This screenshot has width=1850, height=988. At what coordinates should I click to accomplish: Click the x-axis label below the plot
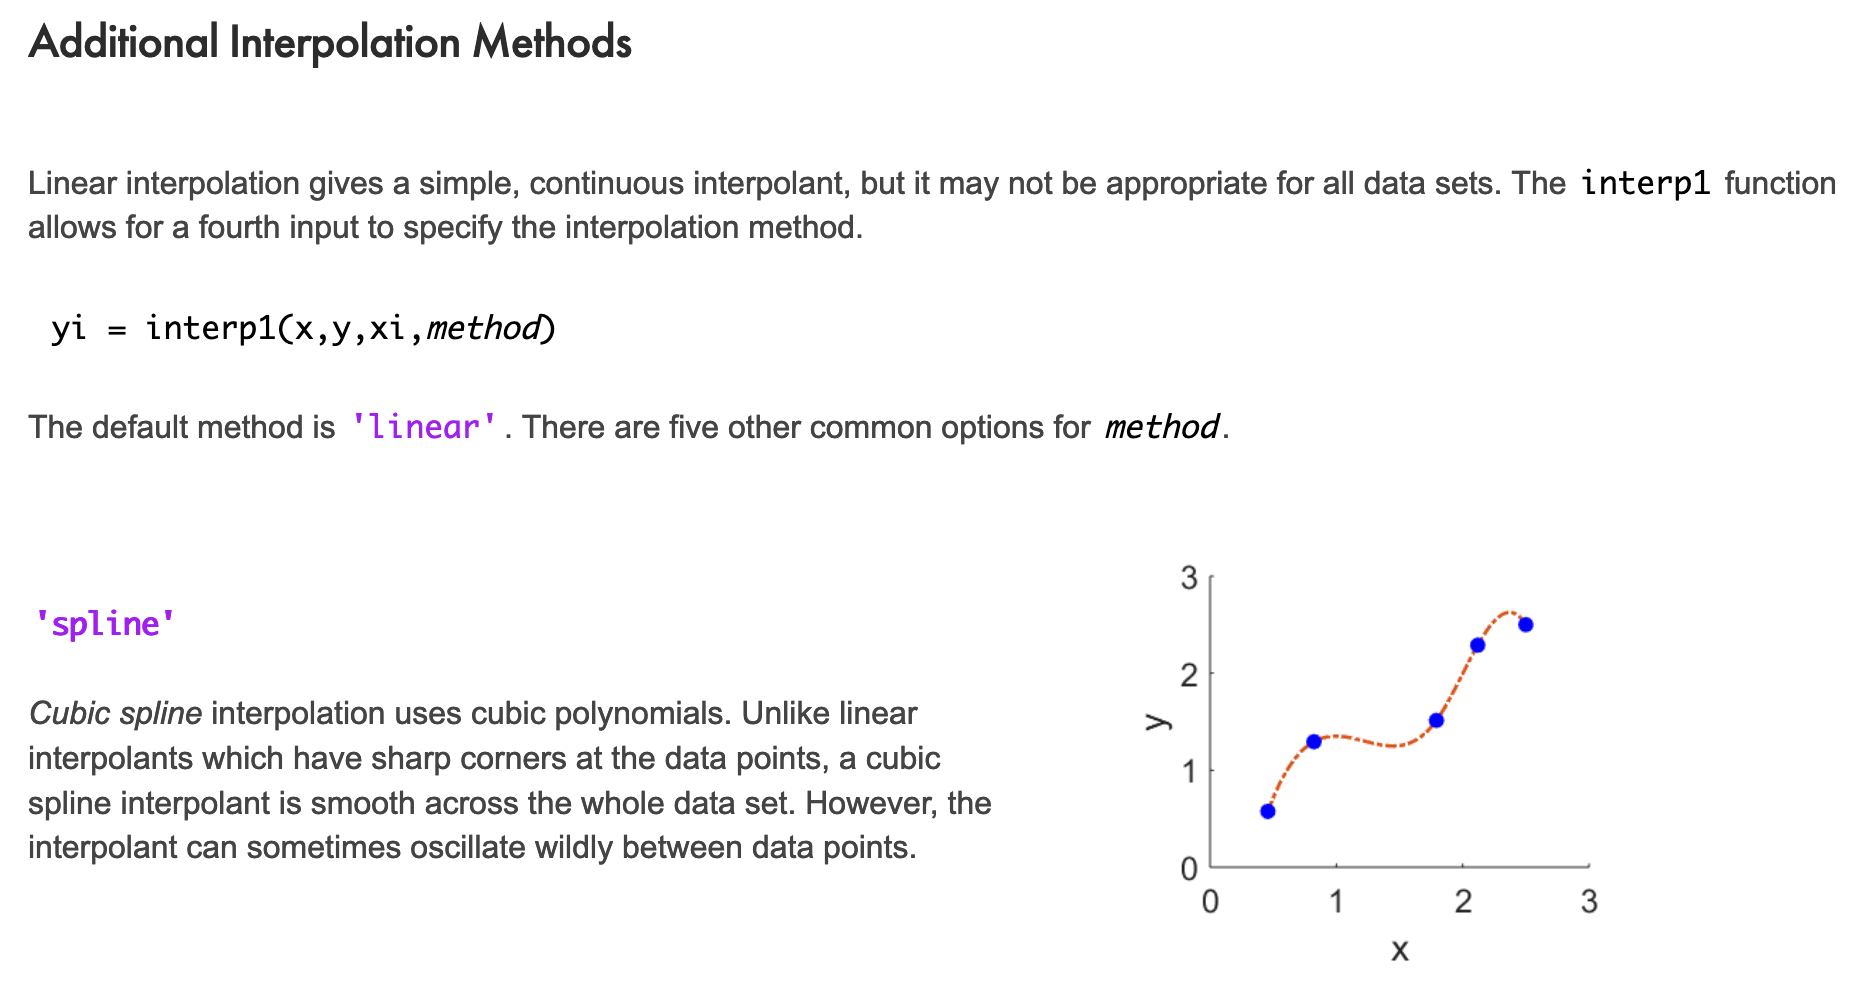(1400, 950)
